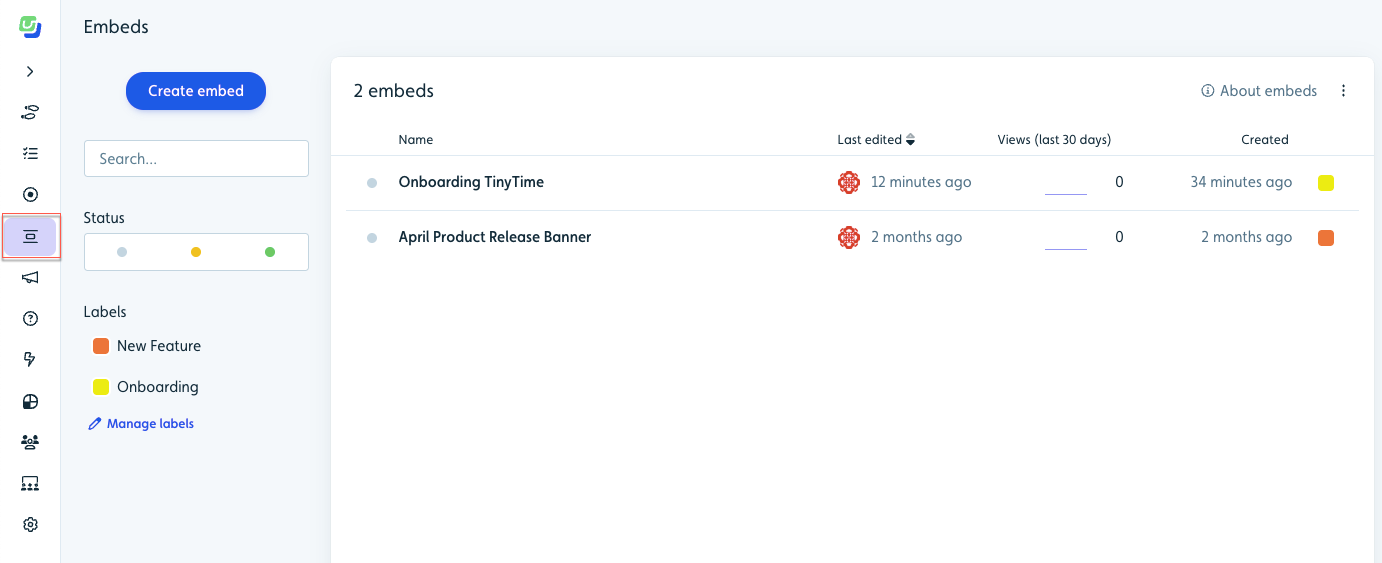Click the pencil icon beside Manage labels
This screenshot has height=563, width=1382.
(x=95, y=424)
